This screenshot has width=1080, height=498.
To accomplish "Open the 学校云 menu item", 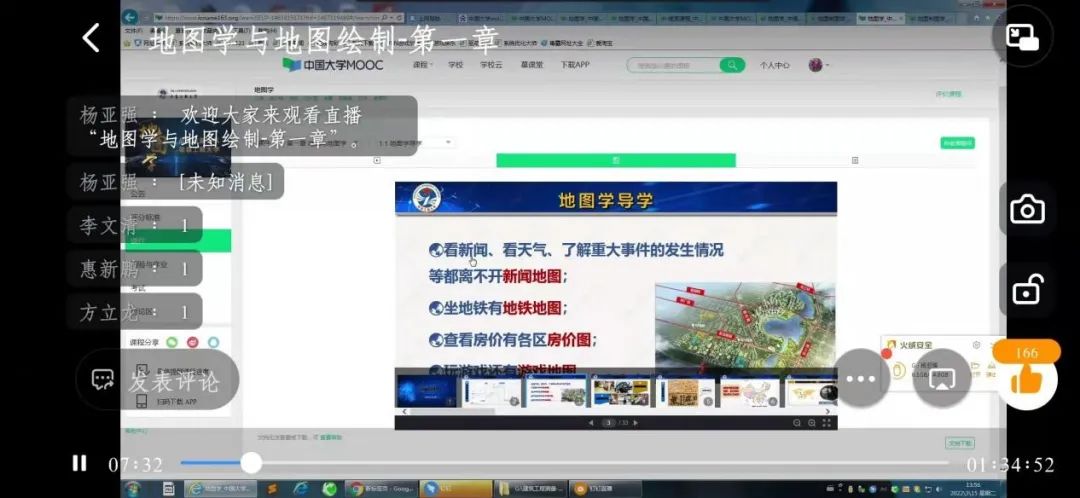I will click(490, 65).
